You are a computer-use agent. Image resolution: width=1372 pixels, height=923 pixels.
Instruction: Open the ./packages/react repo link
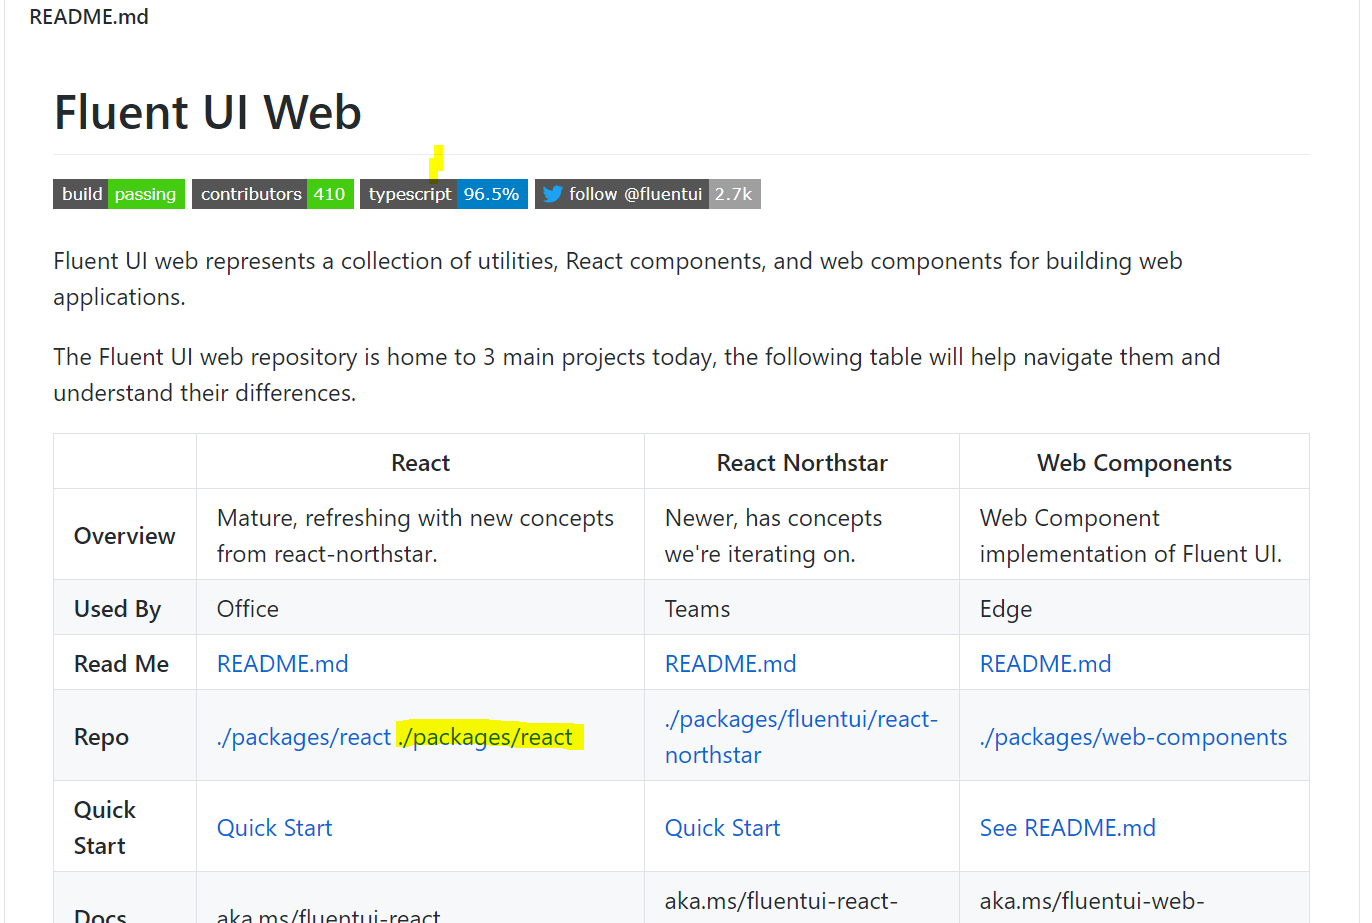click(304, 737)
